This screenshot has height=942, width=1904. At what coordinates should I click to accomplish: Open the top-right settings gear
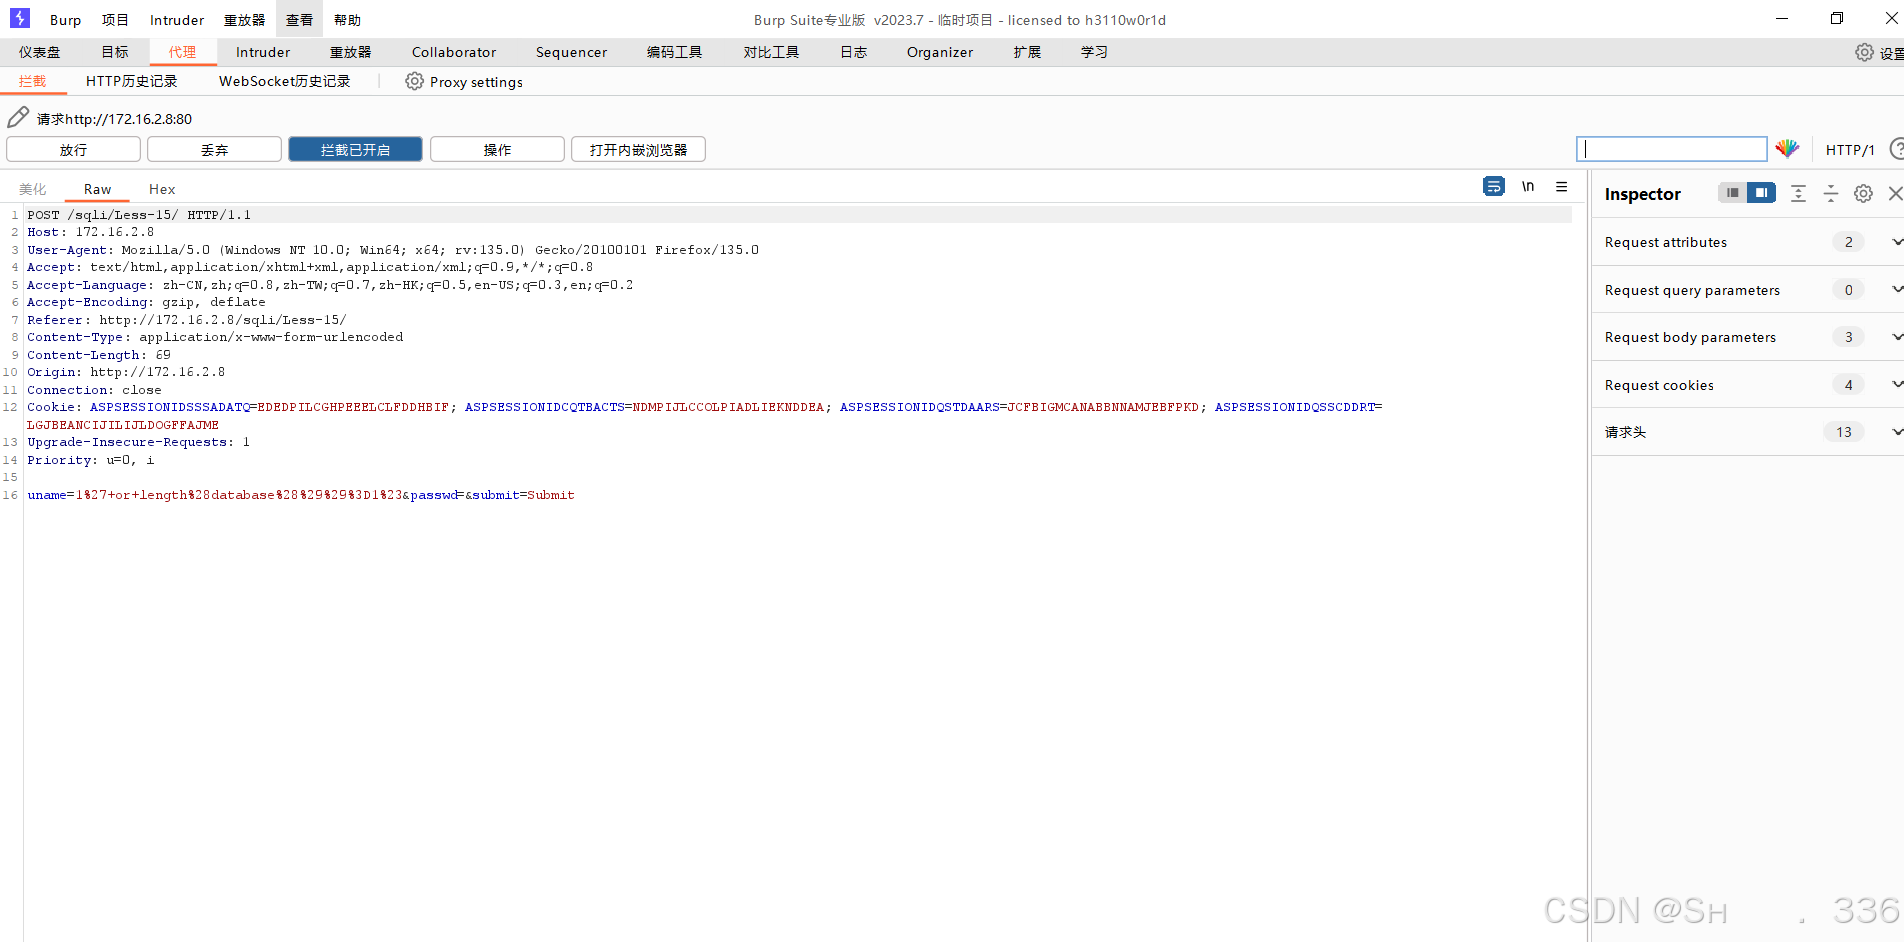tap(1865, 52)
